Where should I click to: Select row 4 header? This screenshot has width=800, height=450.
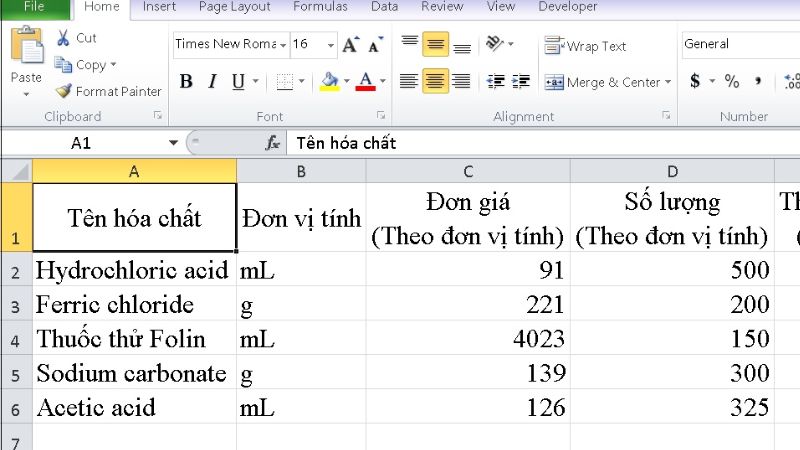(x=16, y=338)
